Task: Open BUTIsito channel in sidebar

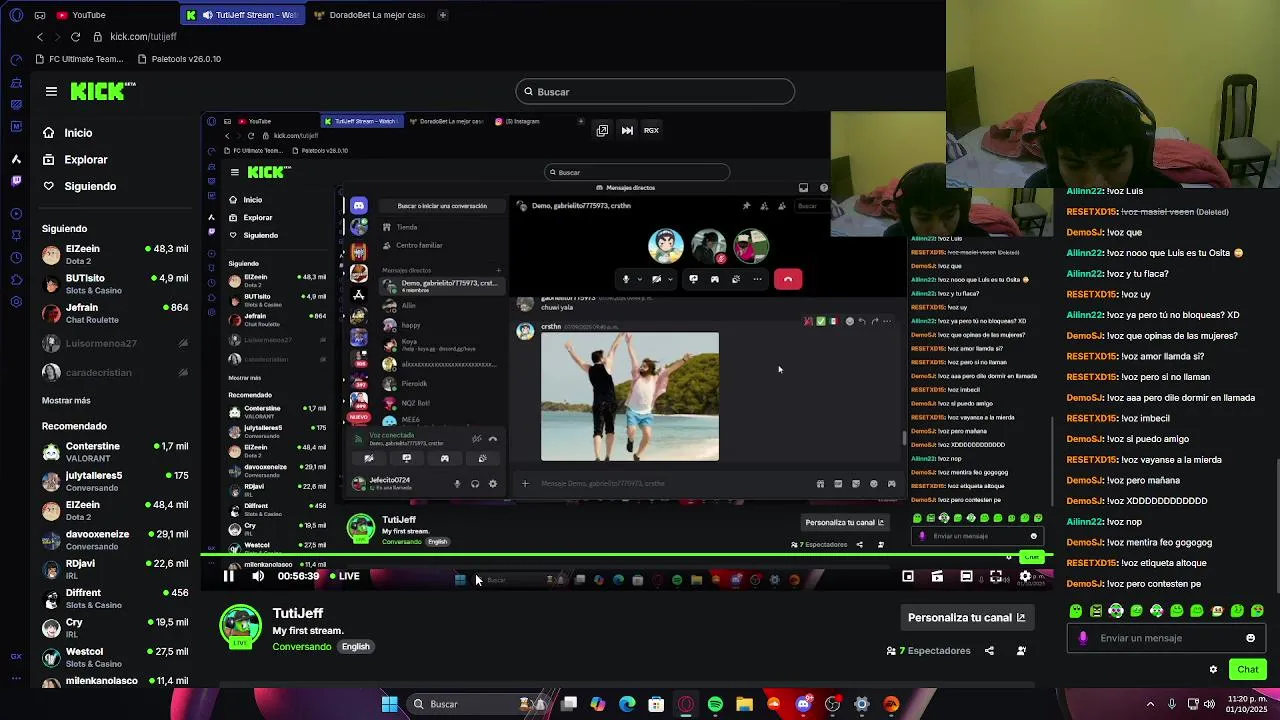Action: pyautogui.click(x=115, y=284)
